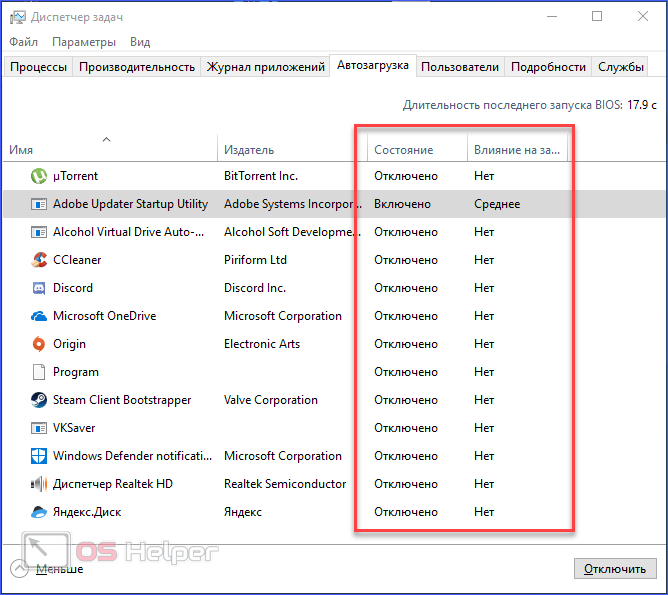Click the Microsoft OneDrive cloud icon

point(39,316)
